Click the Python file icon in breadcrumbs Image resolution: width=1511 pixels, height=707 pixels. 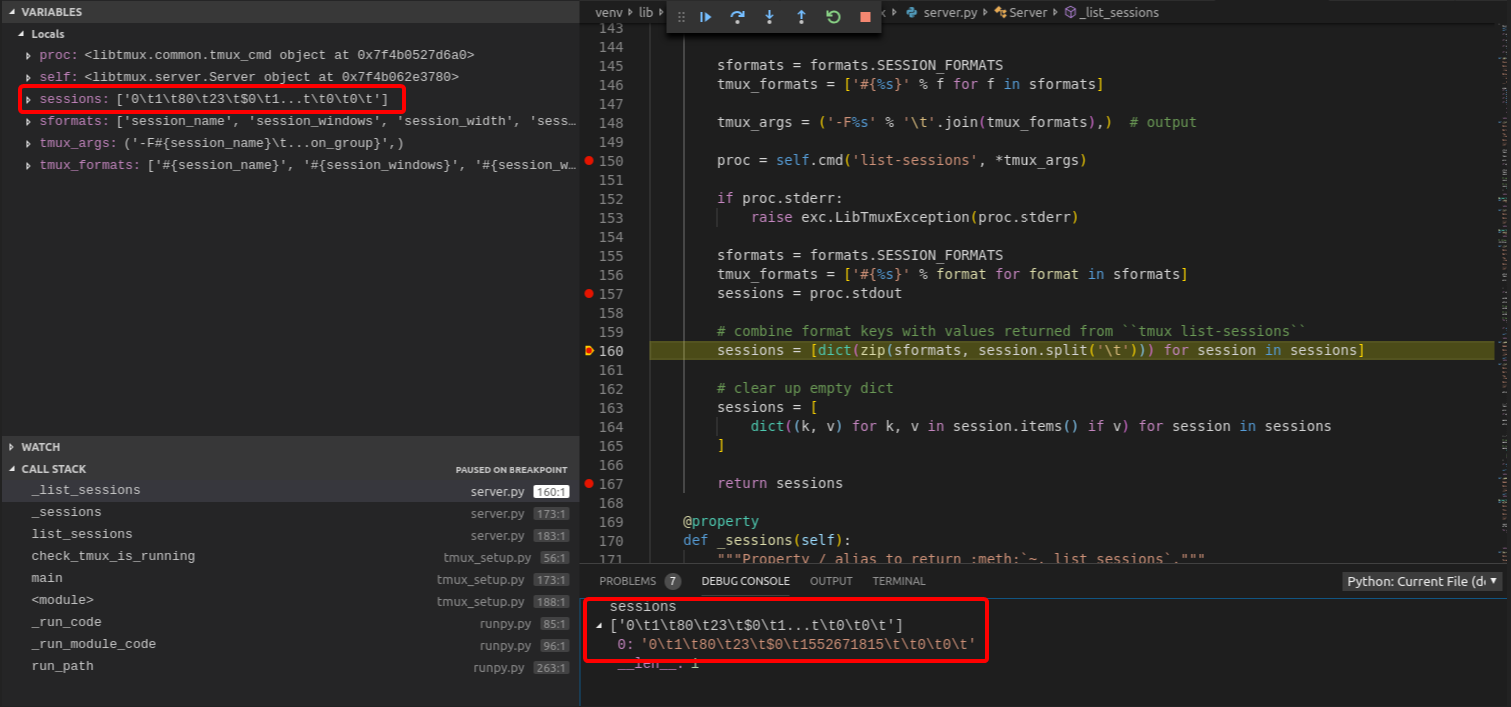[x=912, y=12]
